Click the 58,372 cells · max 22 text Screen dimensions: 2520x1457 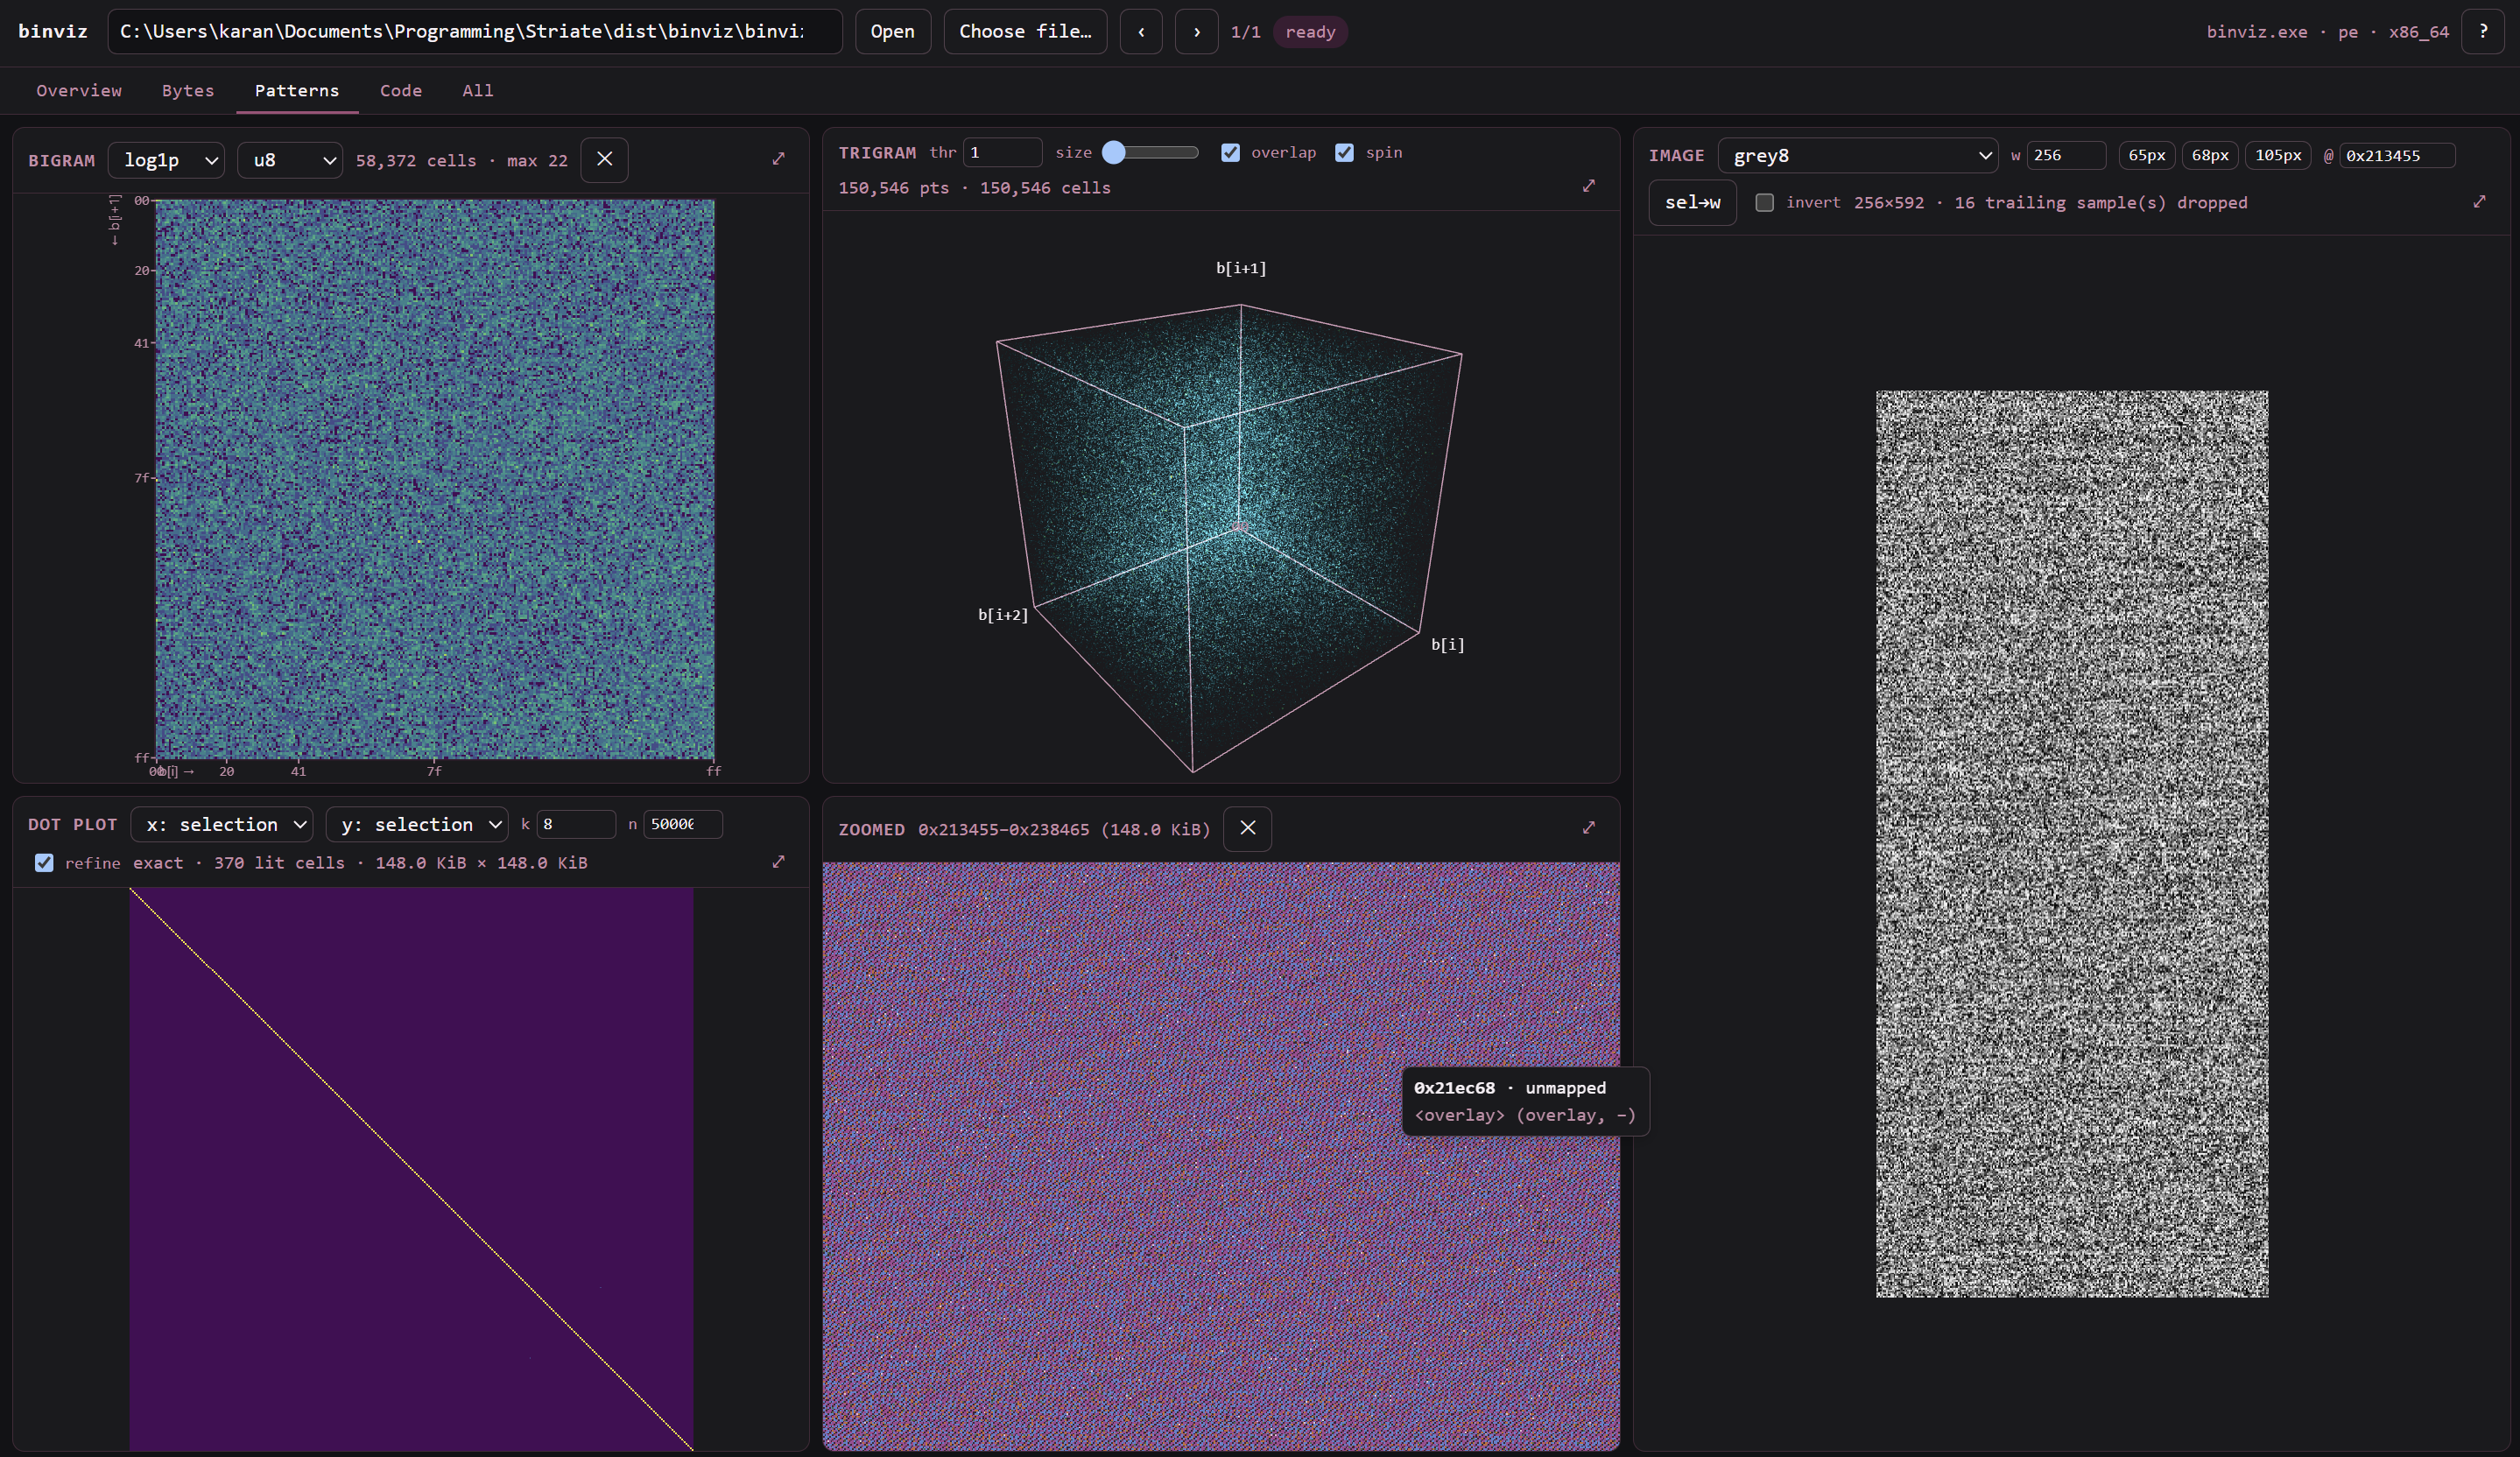[x=461, y=160]
